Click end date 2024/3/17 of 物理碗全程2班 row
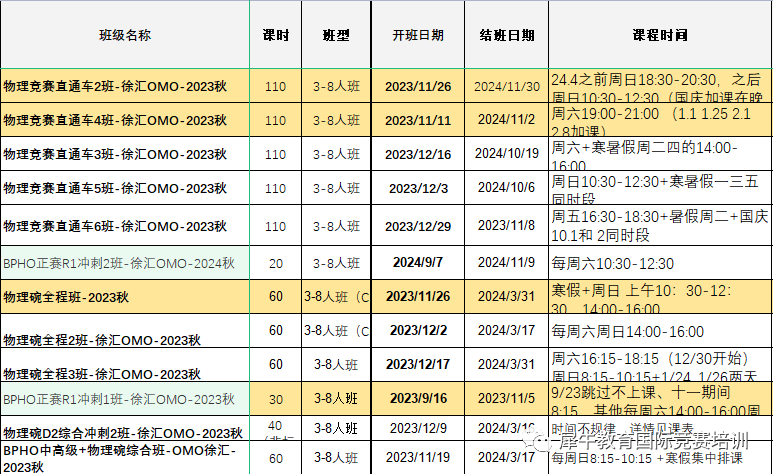 point(506,331)
